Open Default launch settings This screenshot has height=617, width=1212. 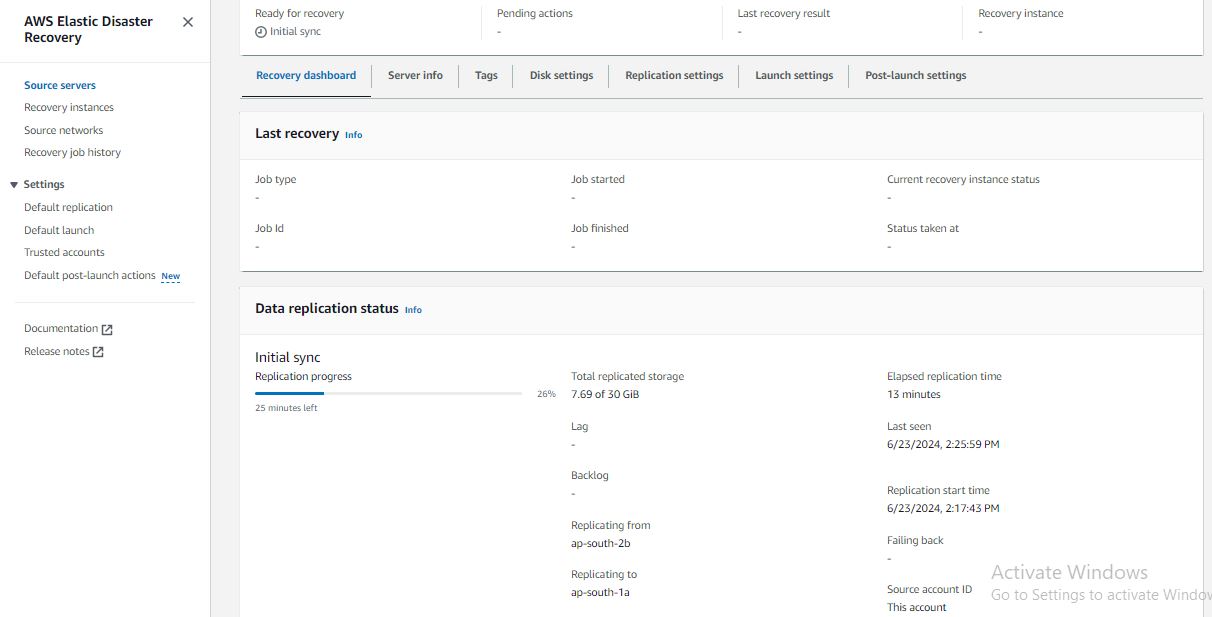[x=59, y=230]
